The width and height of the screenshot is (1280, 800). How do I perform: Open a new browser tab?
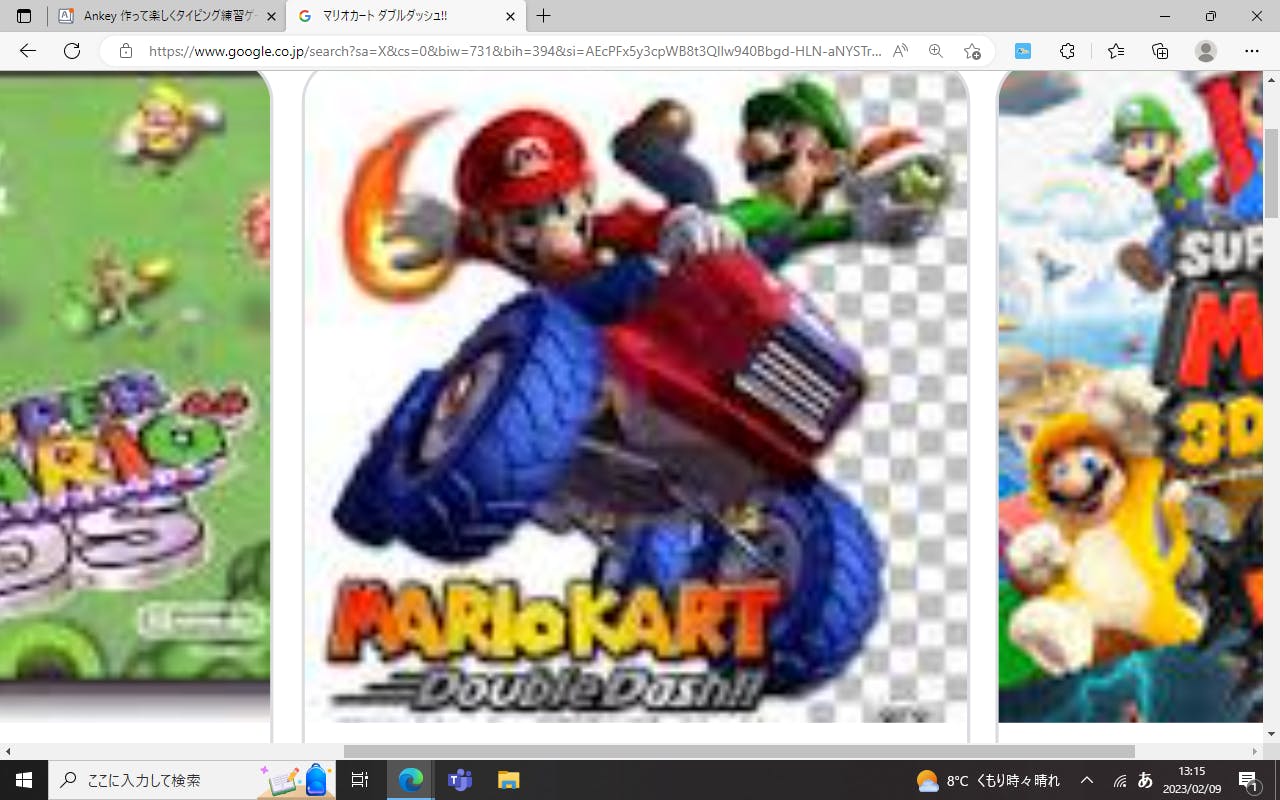[x=543, y=16]
